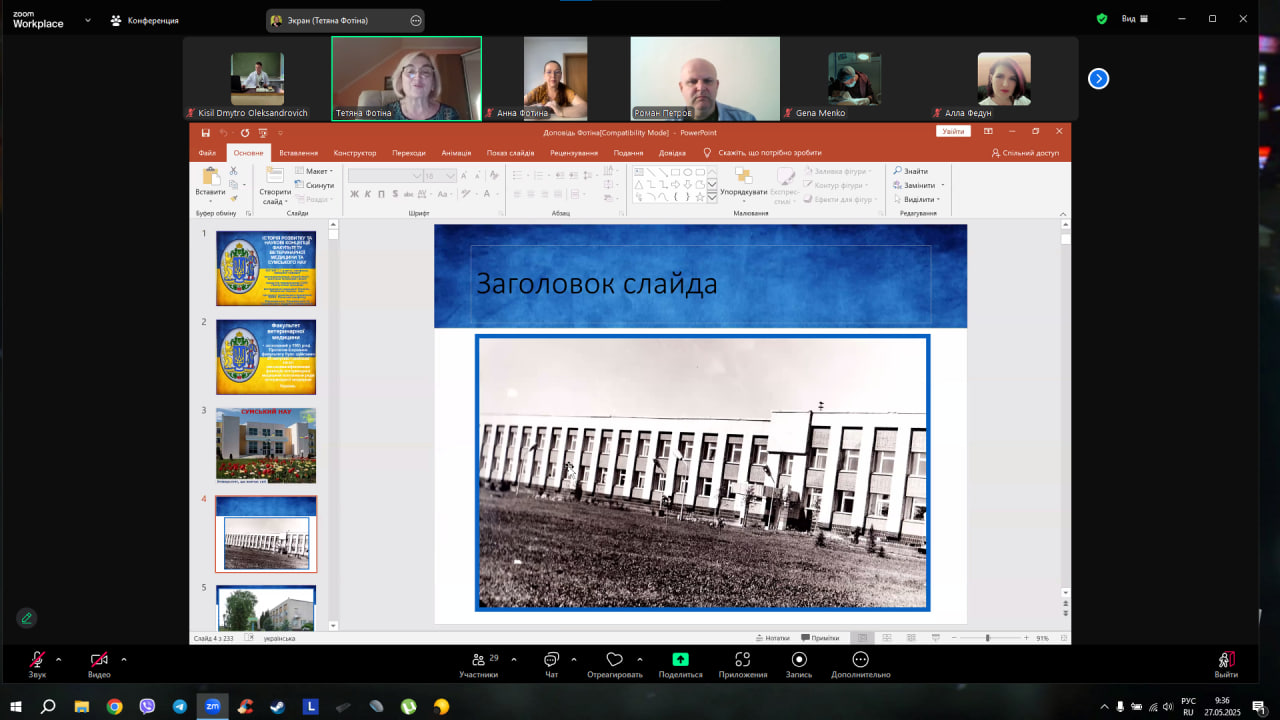Click the Вид view button in Zoom
Image resolution: width=1280 pixels, height=720 pixels.
tap(1135, 19)
